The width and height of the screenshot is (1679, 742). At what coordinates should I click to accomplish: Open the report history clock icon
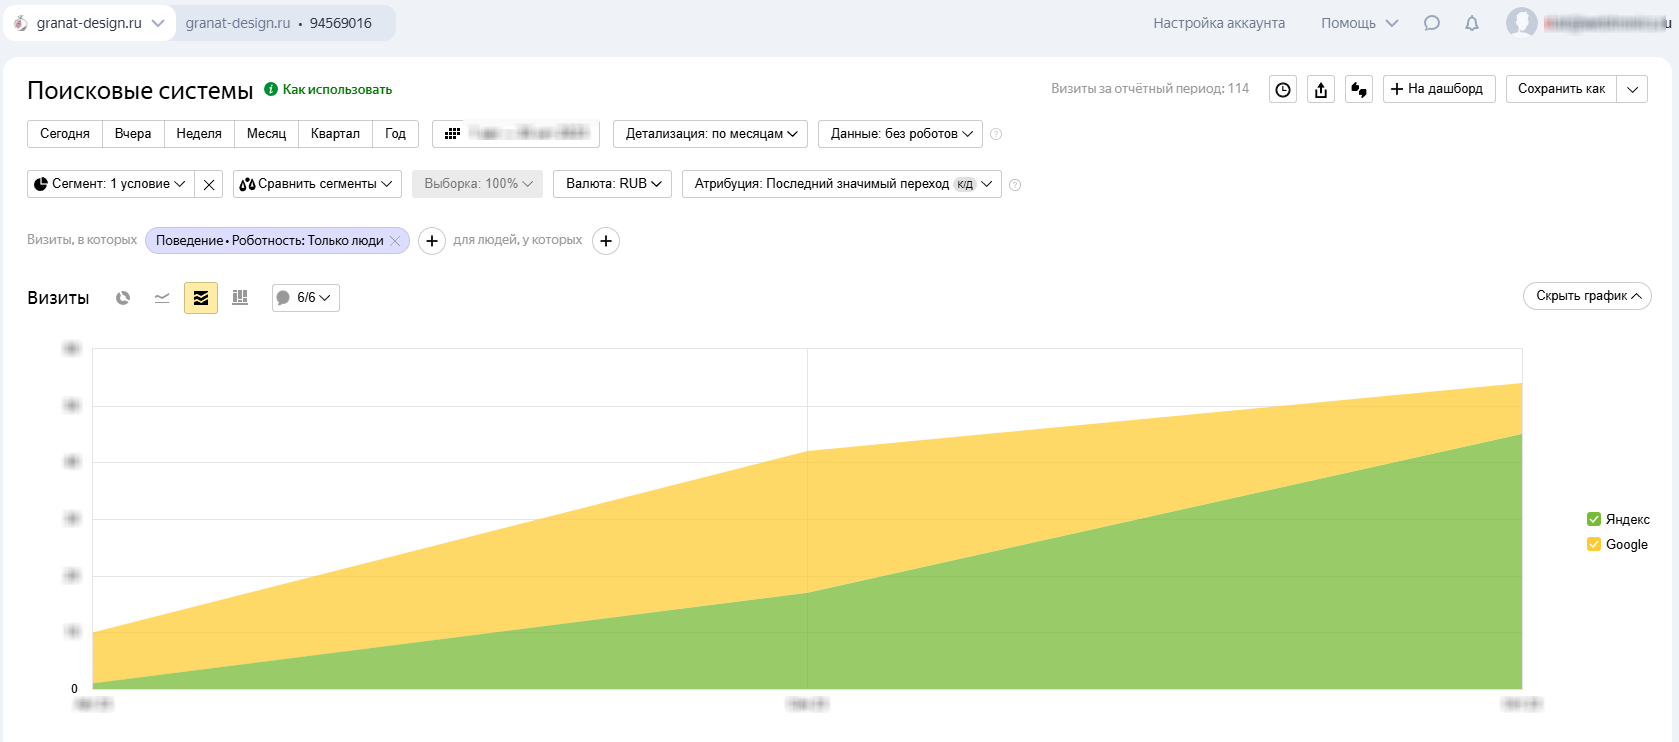(1283, 90)
